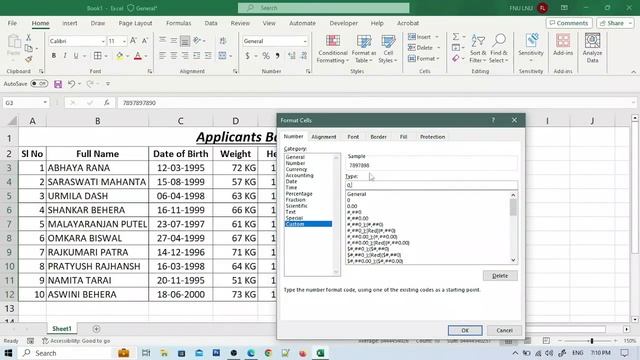Select the 0.00 format code in Type list
This screenshot has height=360, width=640.
pos(352,206)
